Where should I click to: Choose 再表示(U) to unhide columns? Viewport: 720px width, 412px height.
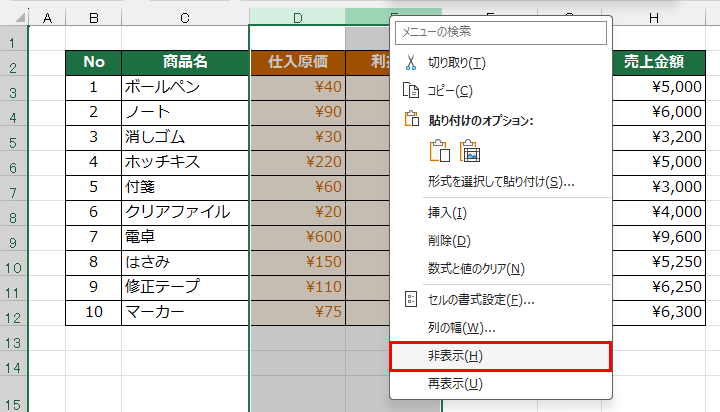click(x=501, y=384)
